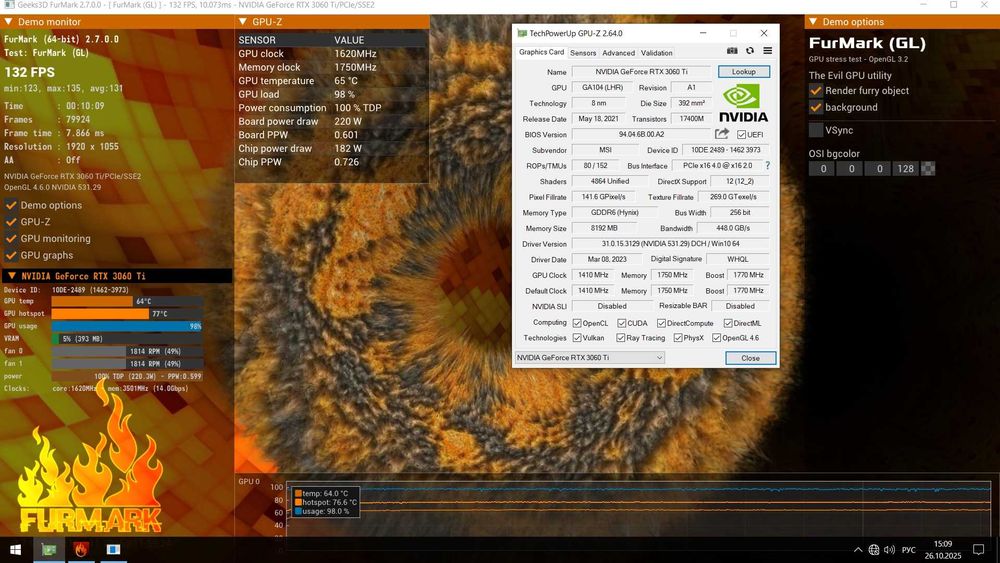
Task: Open the volume speaker tray icon
Action: [890, 550]
